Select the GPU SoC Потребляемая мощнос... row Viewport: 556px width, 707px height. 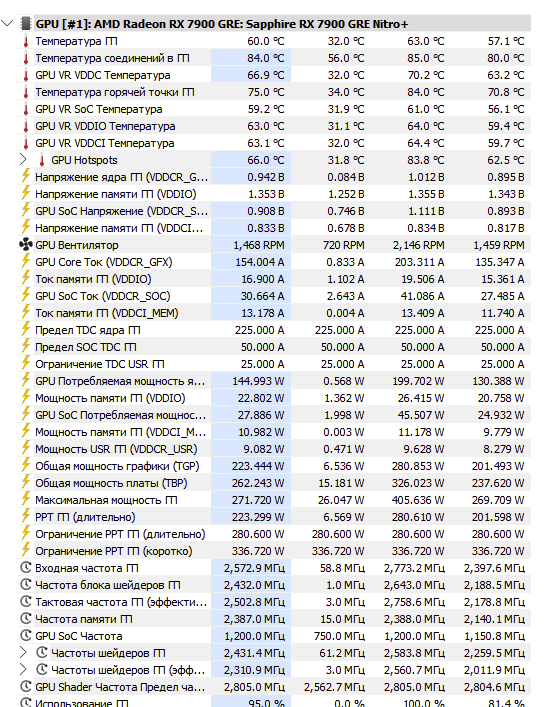pyautogui.click(x=275, y=415)
